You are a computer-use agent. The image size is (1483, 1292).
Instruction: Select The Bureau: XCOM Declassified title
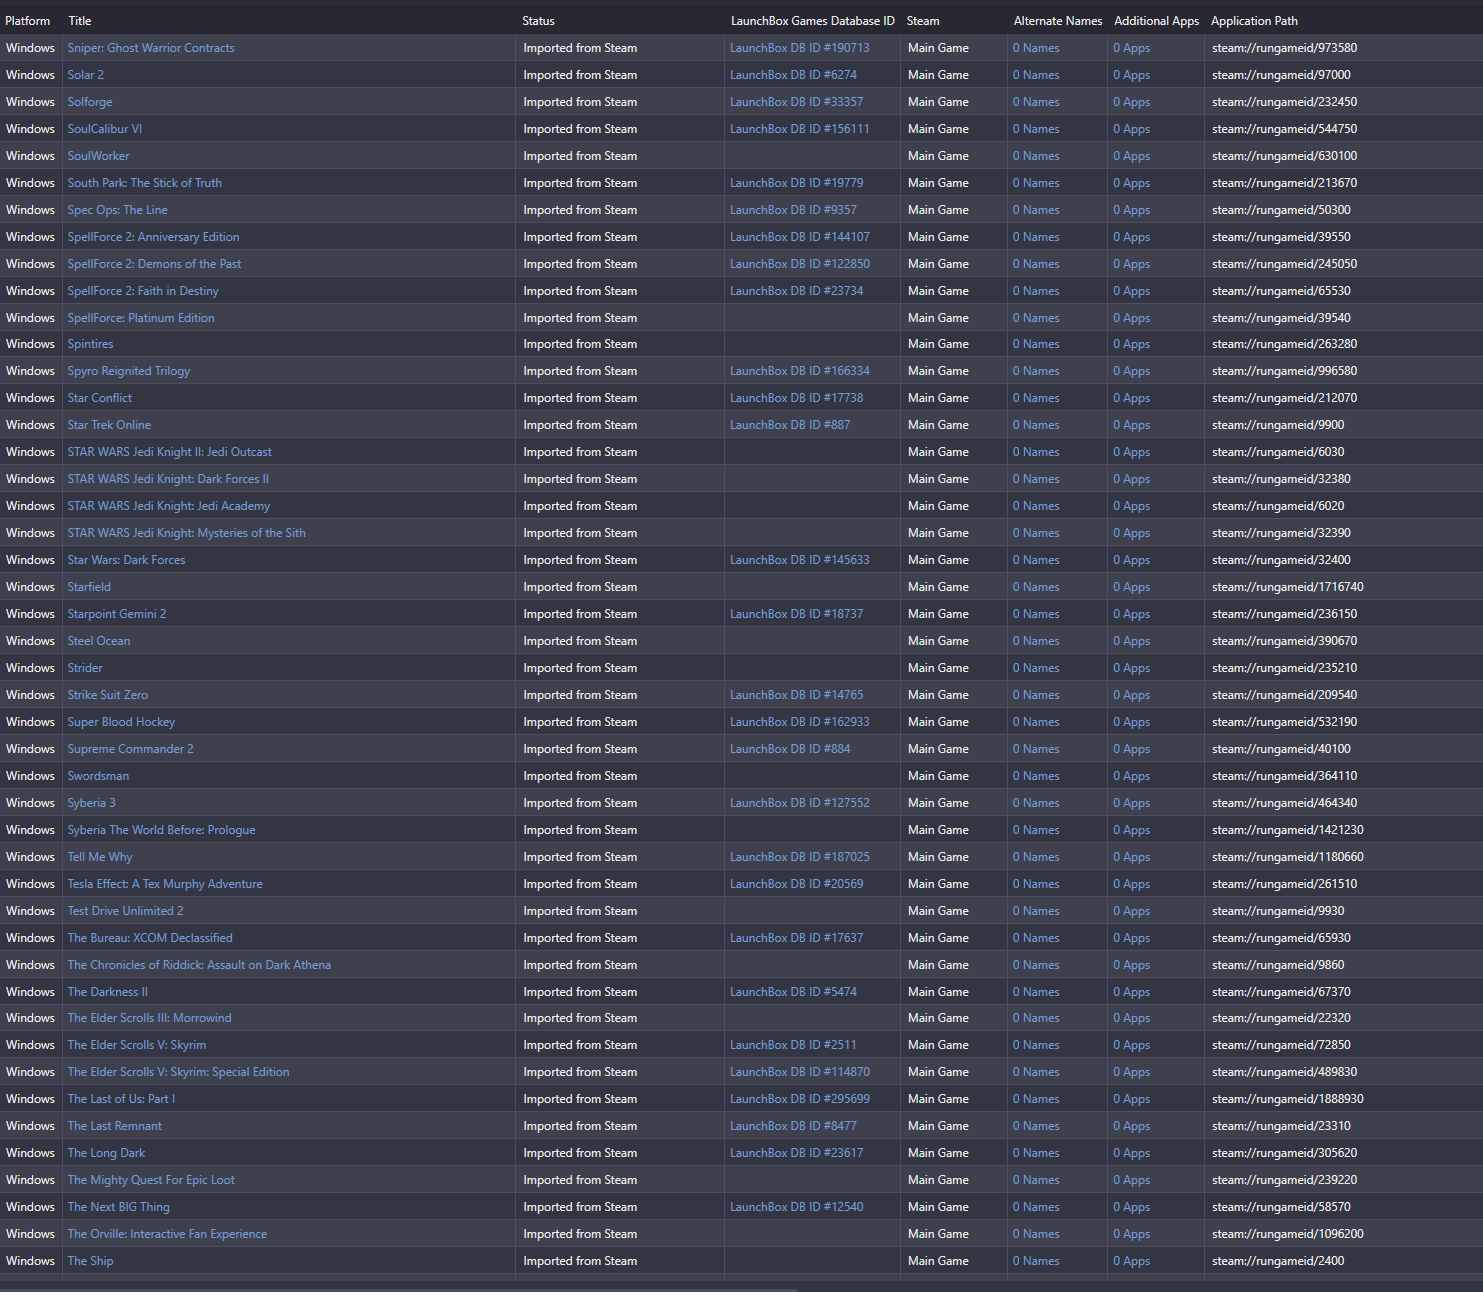point(150,938)
